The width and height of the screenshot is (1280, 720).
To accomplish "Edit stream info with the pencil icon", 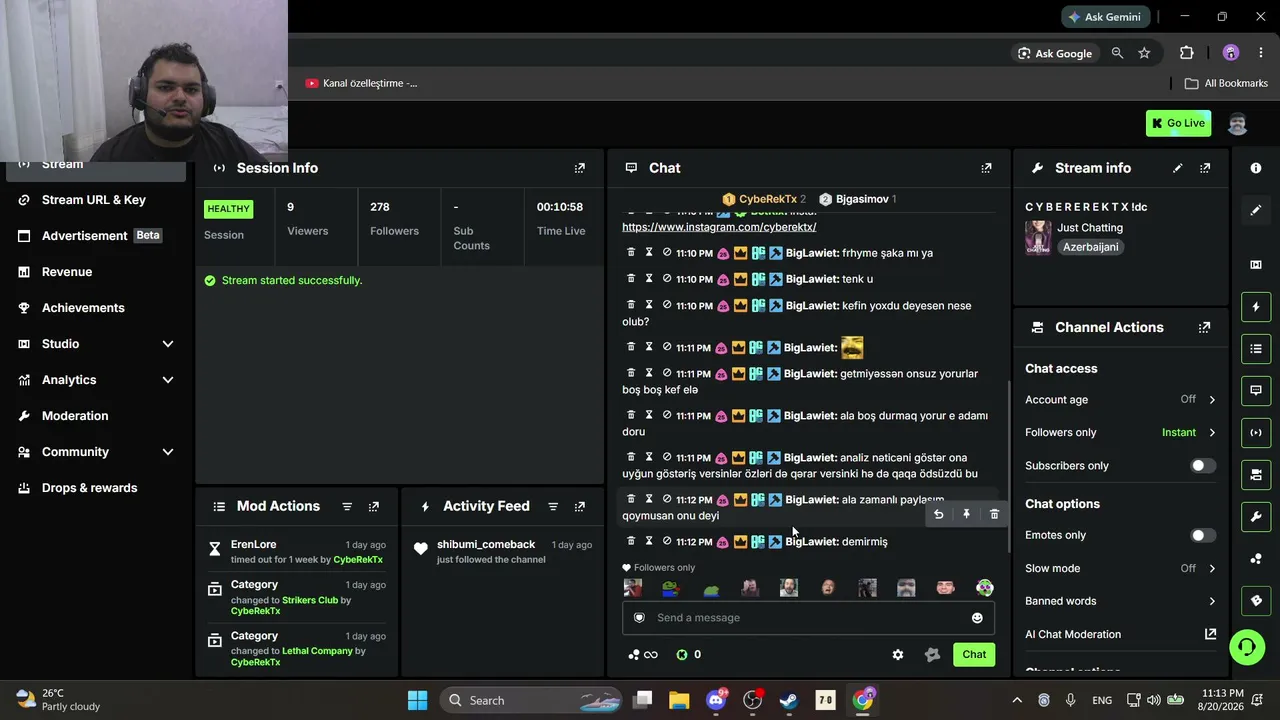I will pos(1178,168).
